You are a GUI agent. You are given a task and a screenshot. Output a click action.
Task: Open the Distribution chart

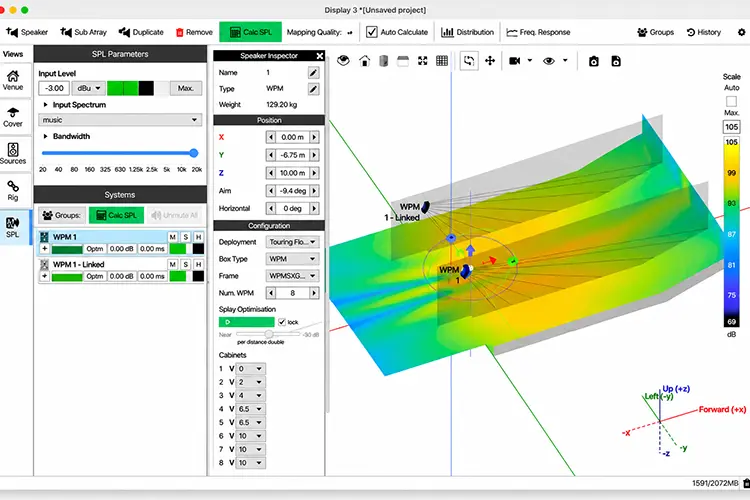pos(467,32)
